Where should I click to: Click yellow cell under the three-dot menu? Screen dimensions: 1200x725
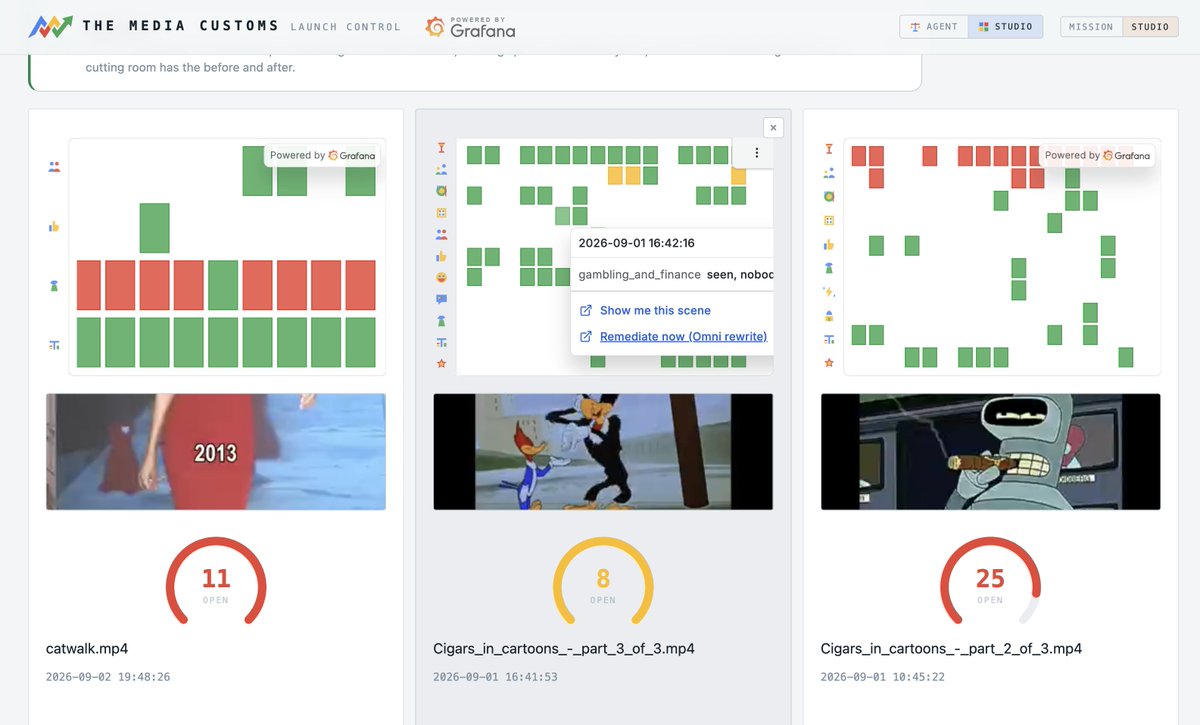coord(738,176)
